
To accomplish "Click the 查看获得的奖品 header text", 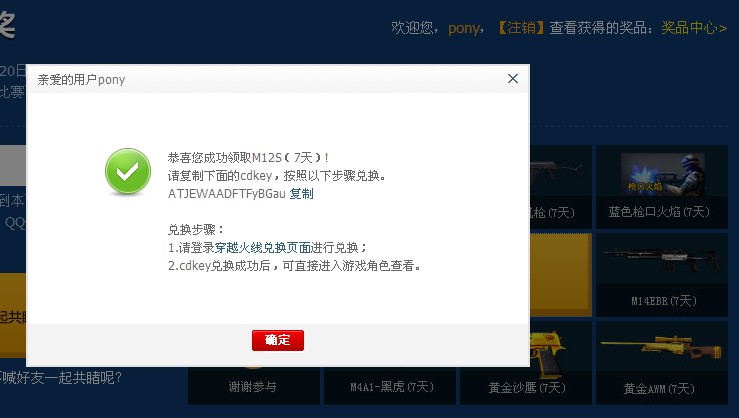I will click(601, 28).
